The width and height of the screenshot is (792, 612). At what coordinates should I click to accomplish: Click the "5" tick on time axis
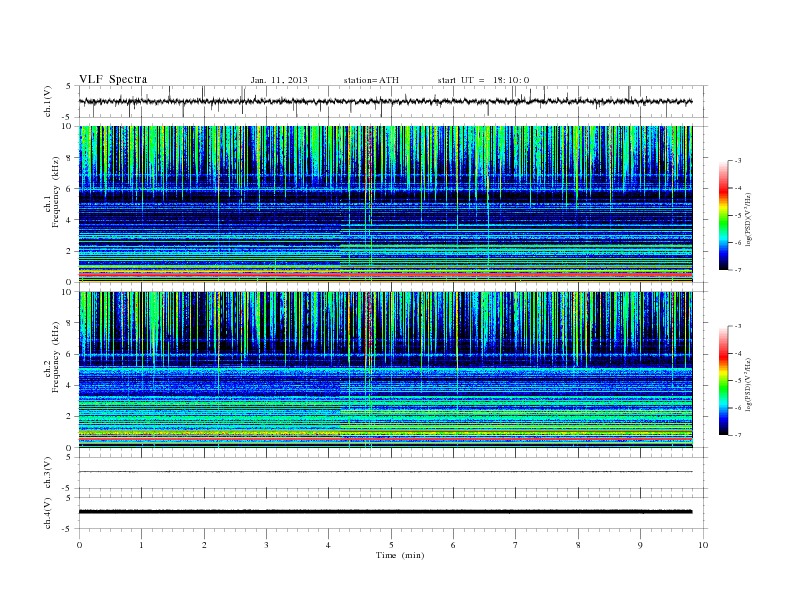(391, 545)
